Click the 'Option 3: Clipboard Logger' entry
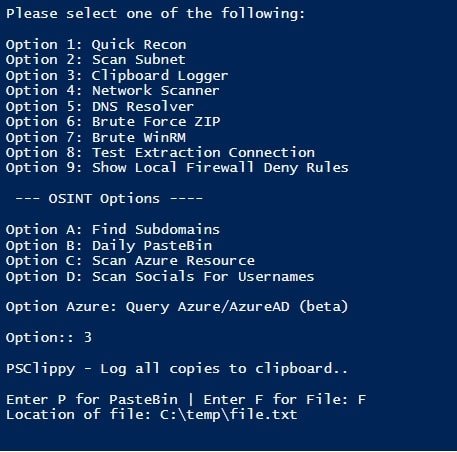457x452 pixels. (x=117, y=76)
